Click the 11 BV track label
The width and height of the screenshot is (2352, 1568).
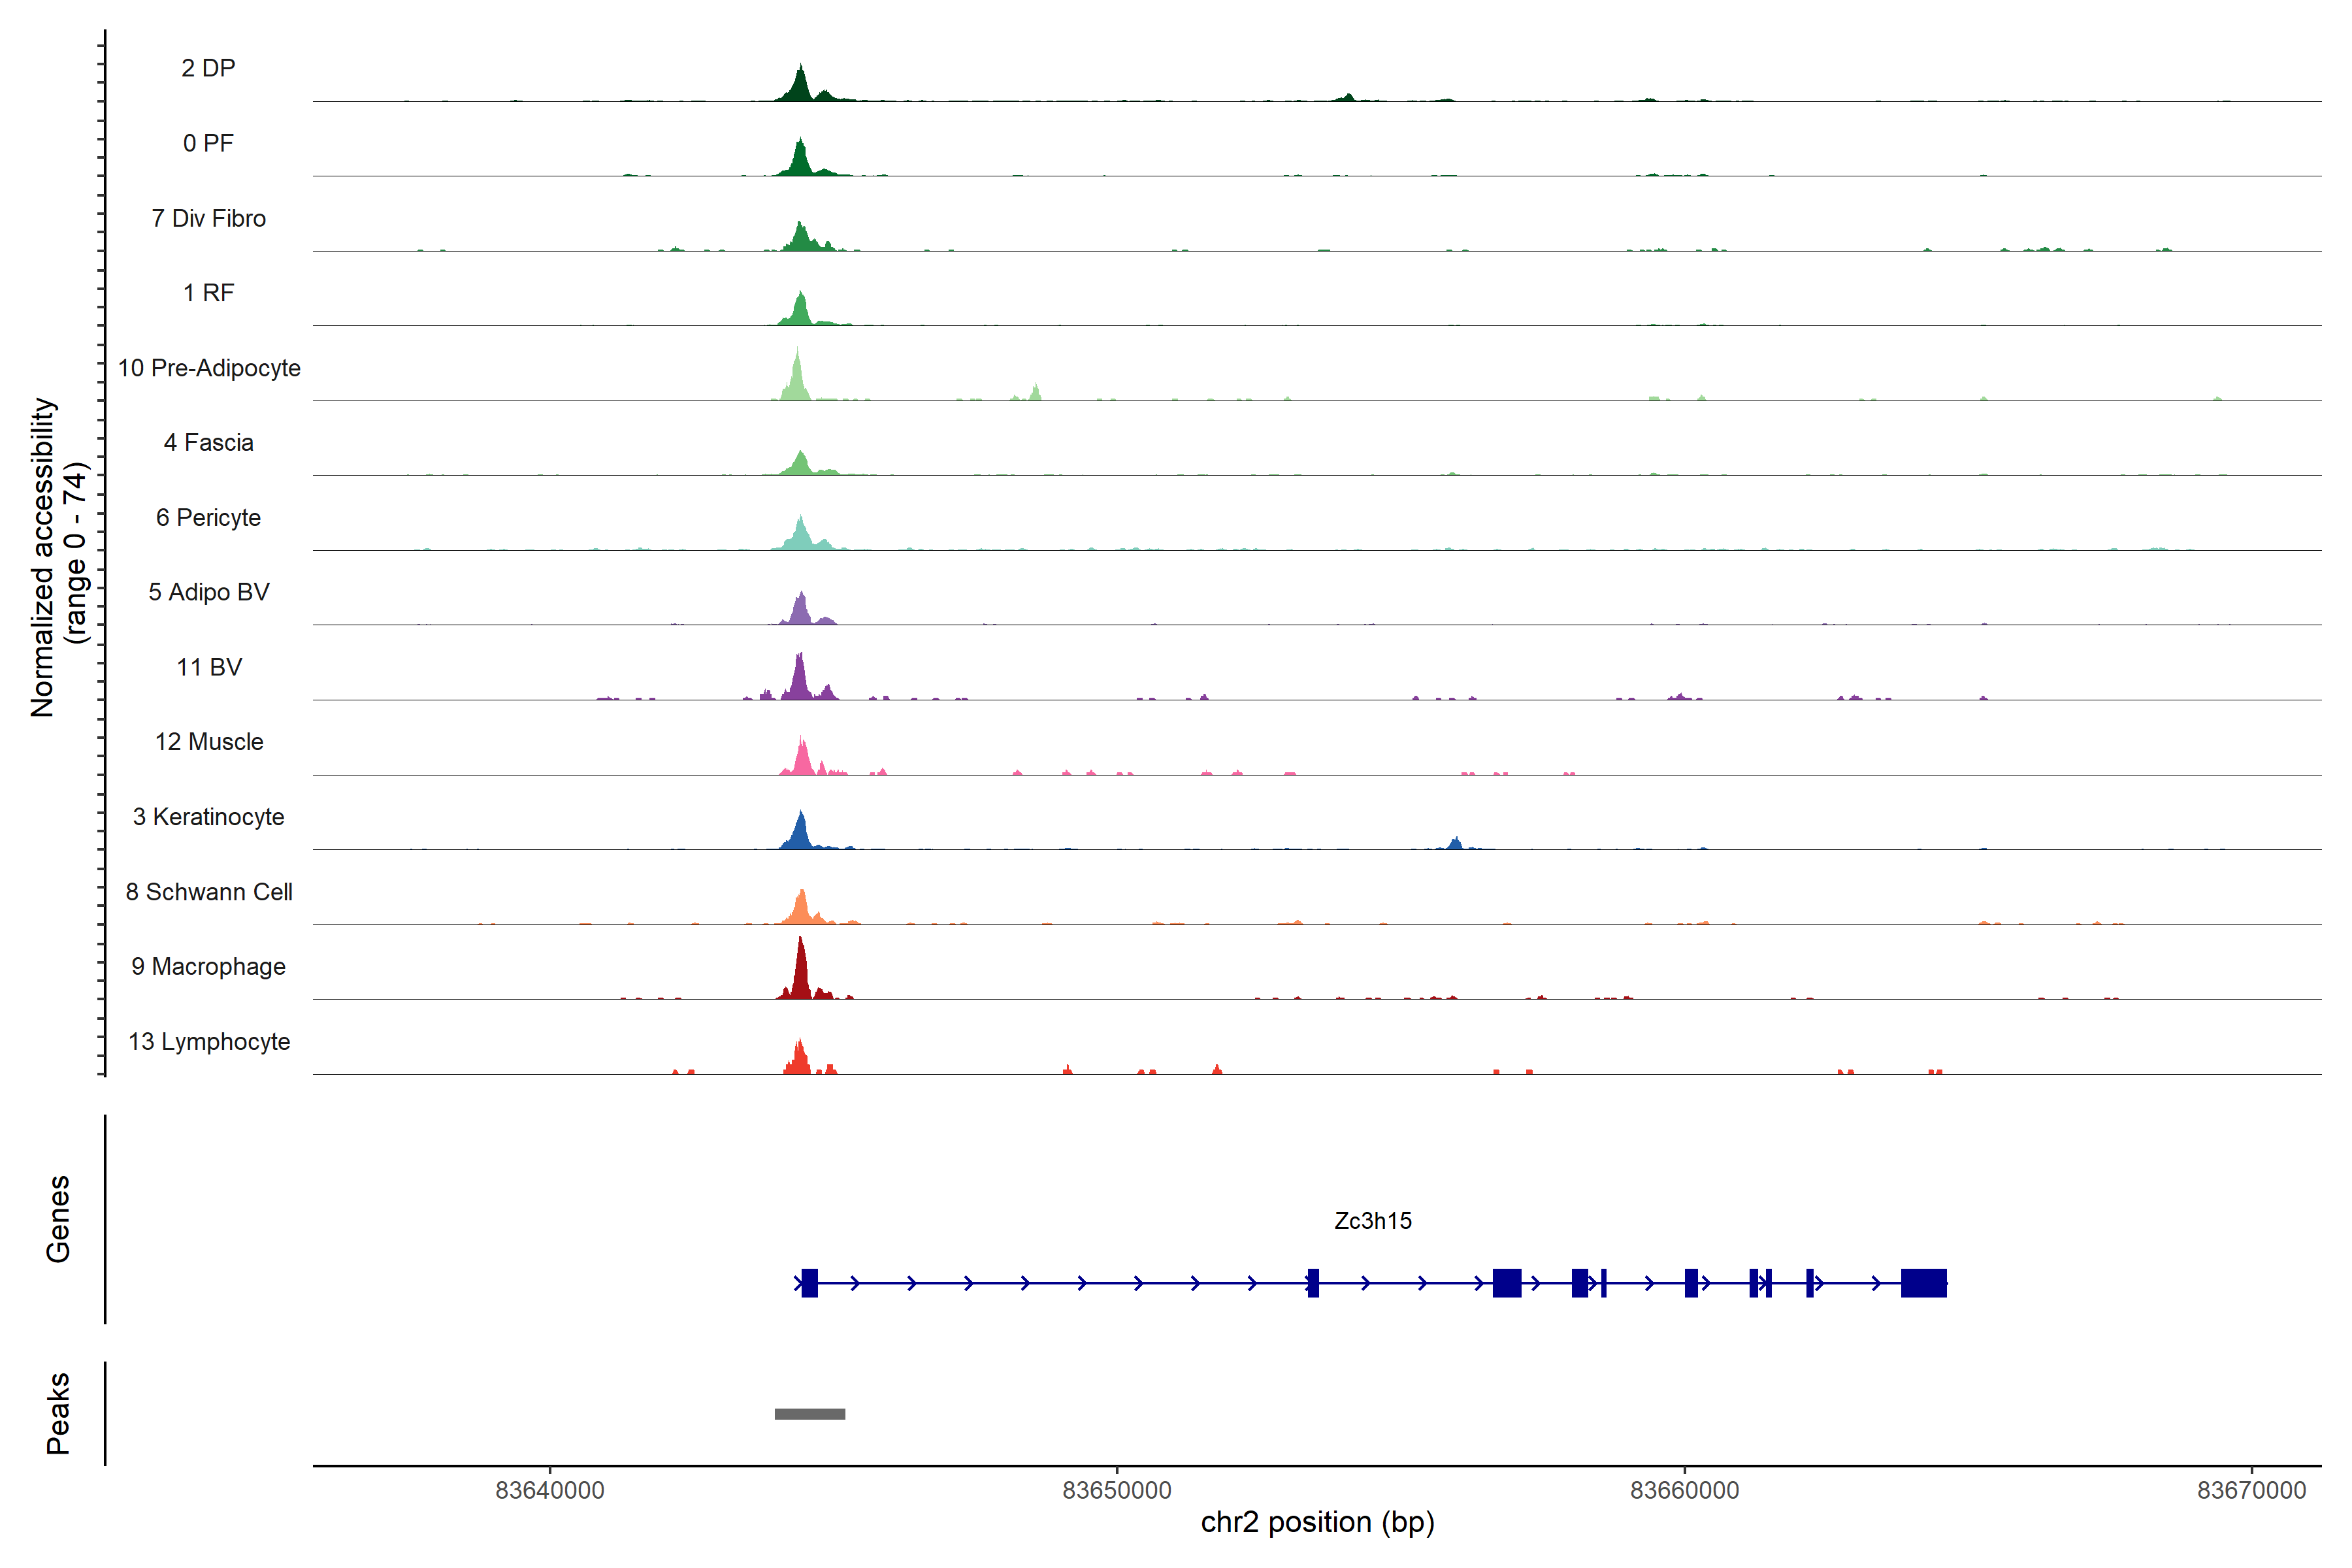208,667
